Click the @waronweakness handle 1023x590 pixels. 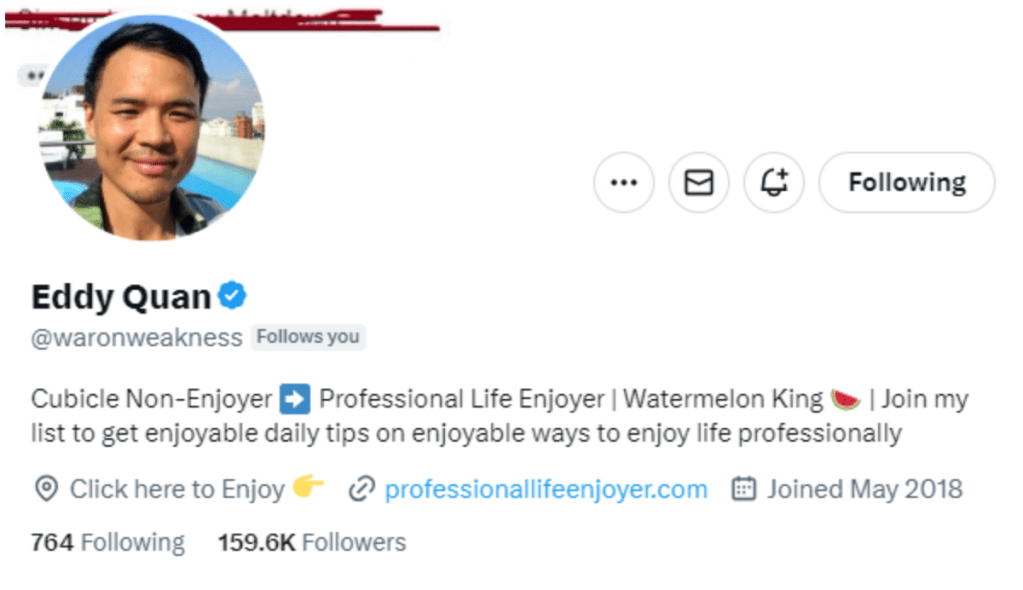[x=137, y=338]
